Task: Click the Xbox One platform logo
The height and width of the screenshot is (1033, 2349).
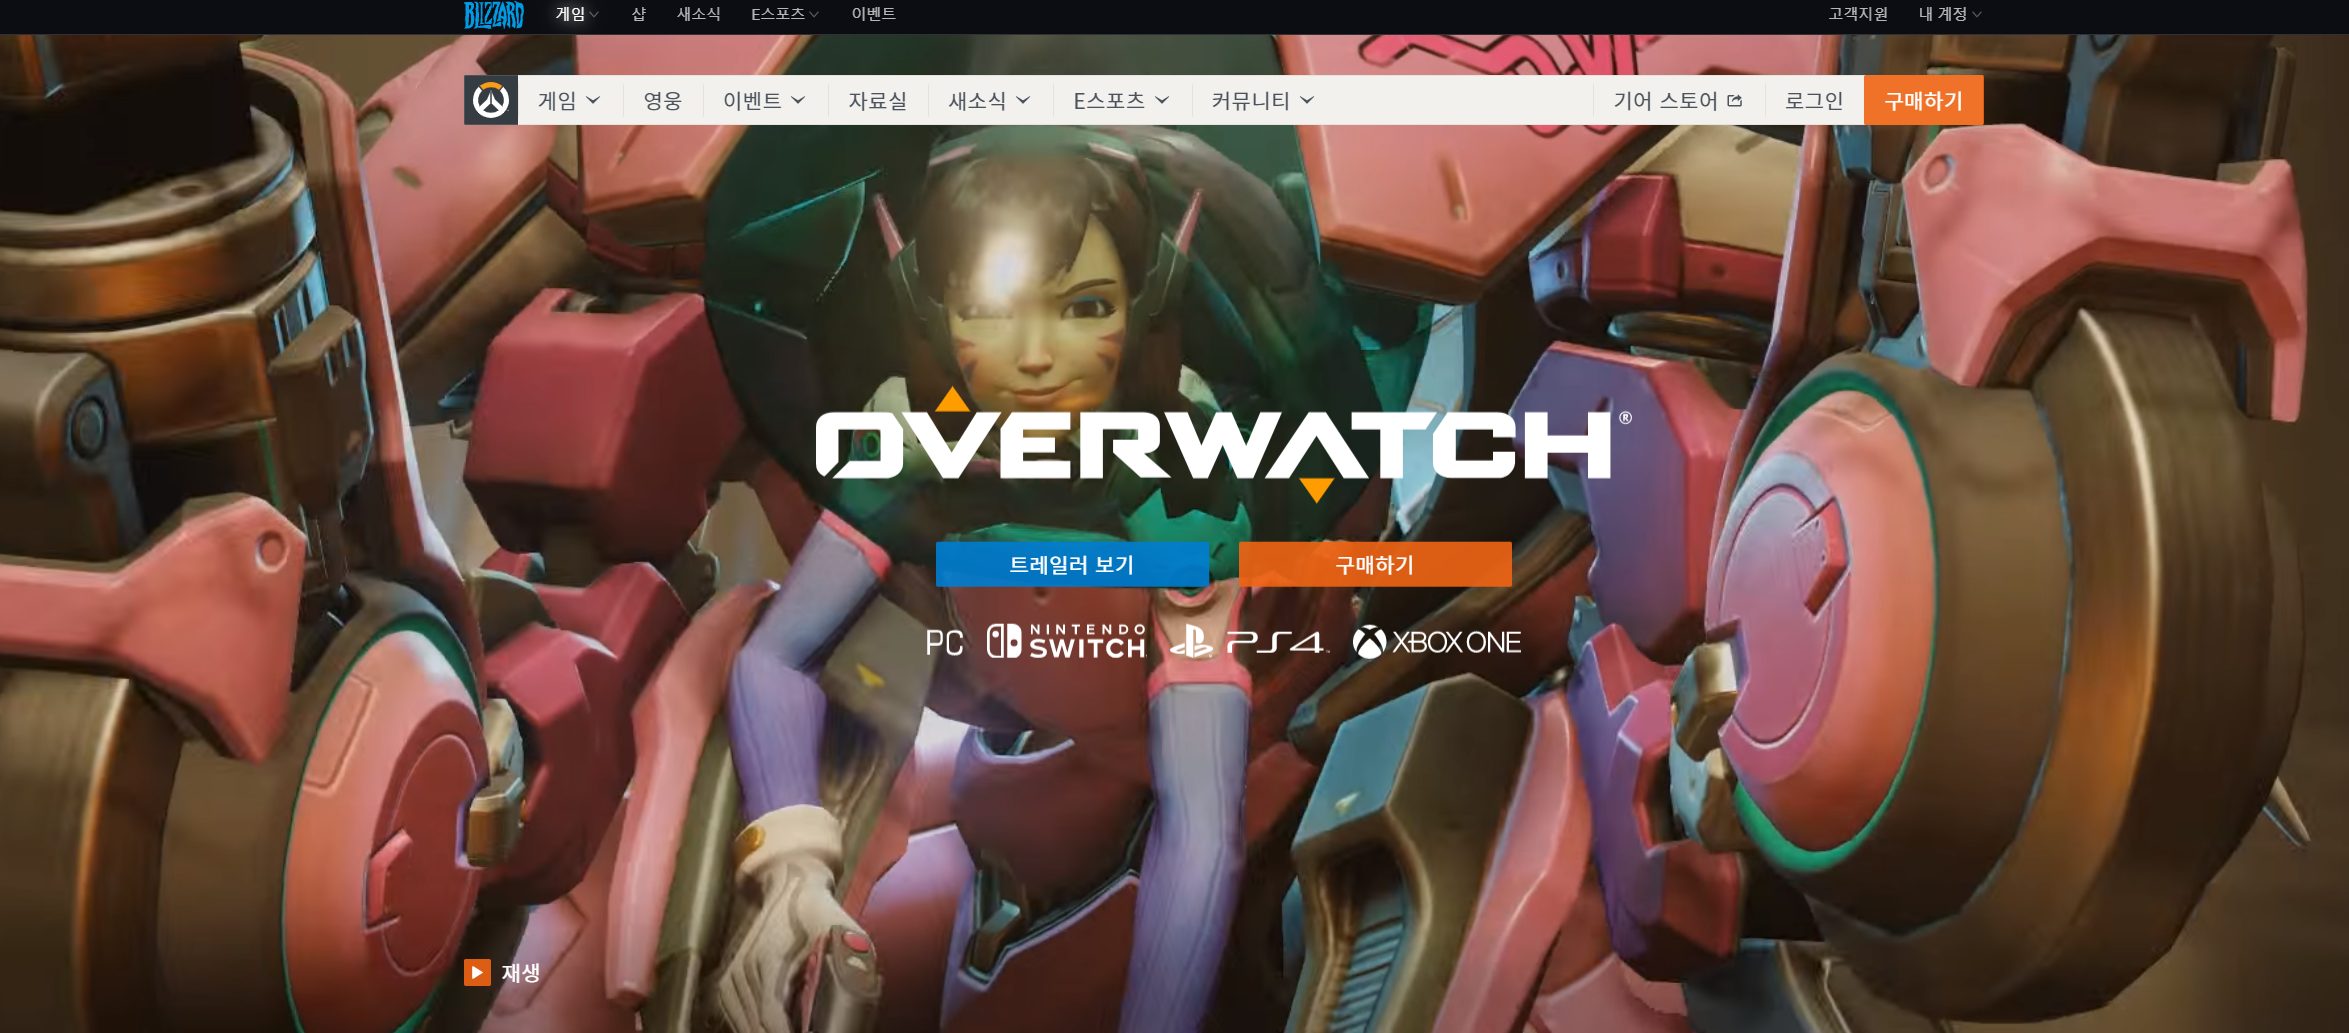Action: 1437,642
